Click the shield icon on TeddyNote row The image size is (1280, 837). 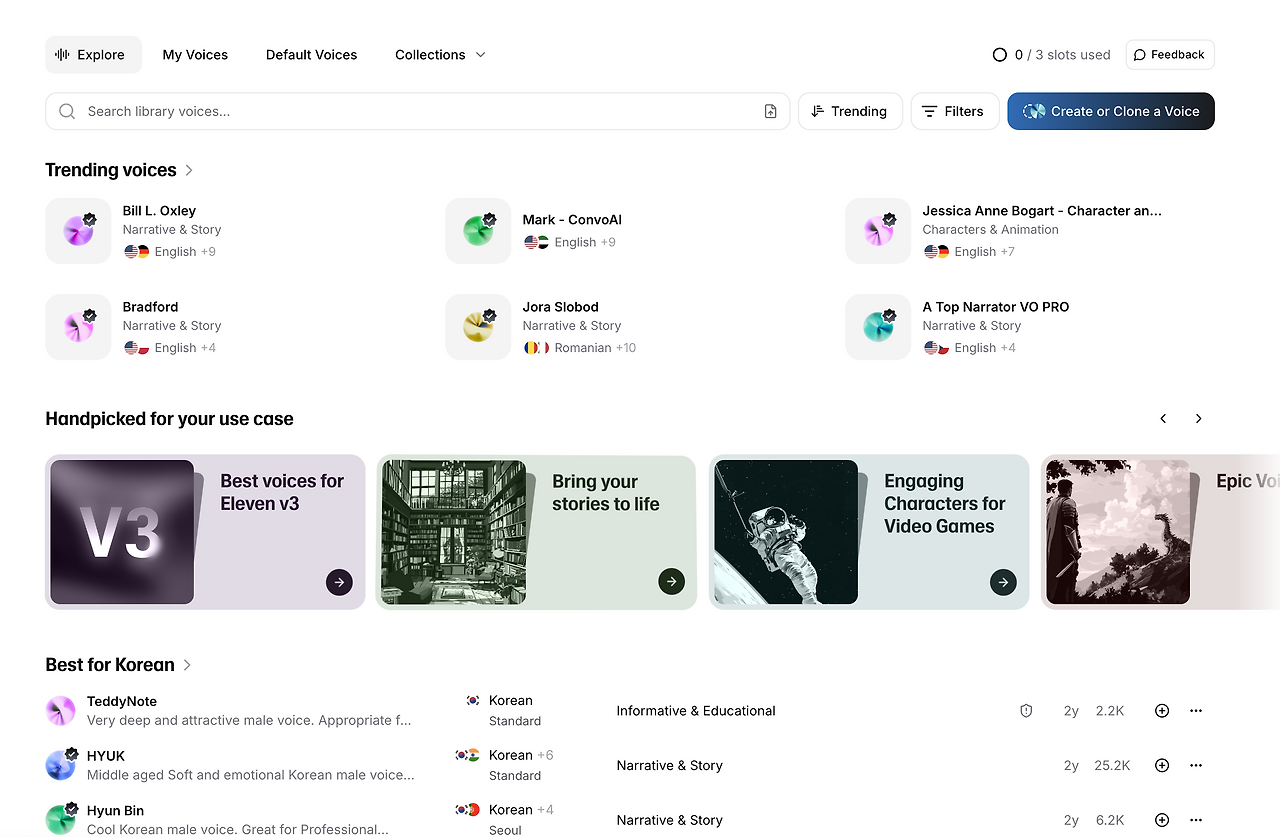click(1026, 711)
